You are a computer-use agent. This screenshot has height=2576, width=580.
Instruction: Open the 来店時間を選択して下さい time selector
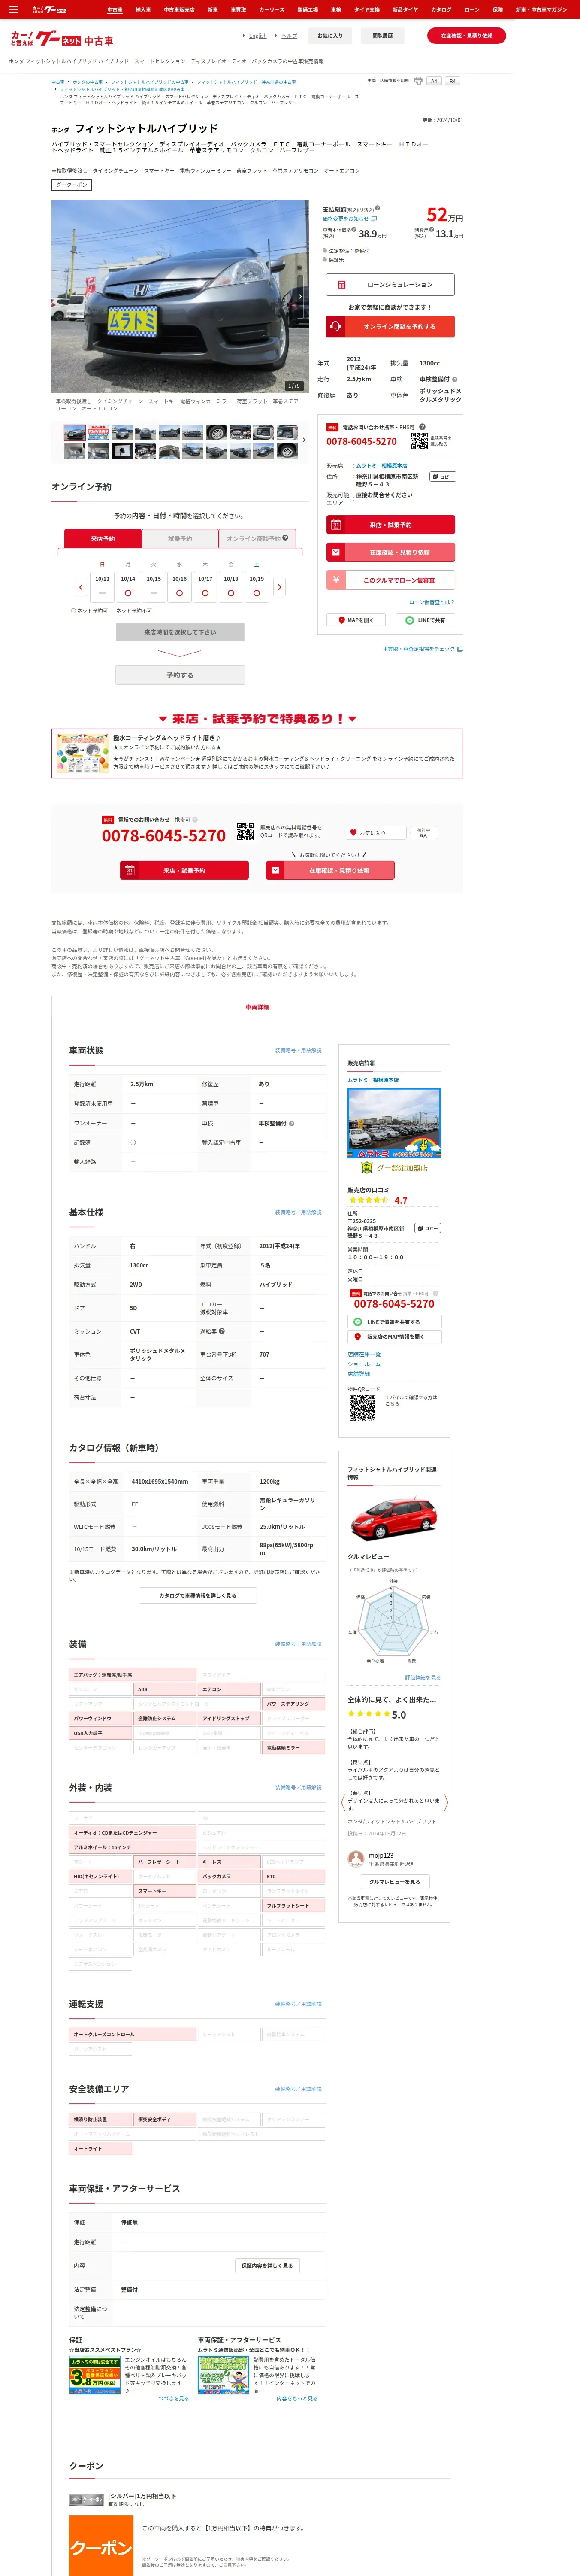coord(180,632)
